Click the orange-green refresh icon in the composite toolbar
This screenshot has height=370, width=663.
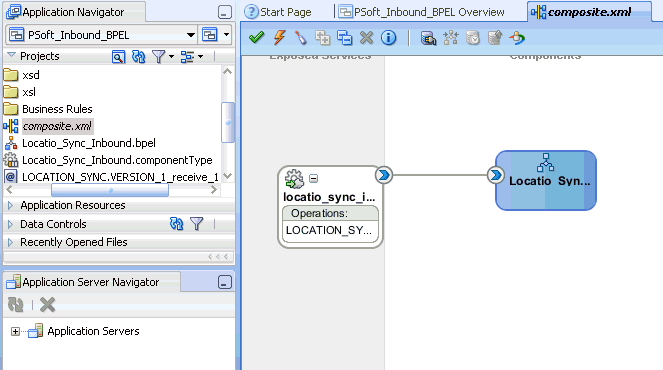[517, 38]
